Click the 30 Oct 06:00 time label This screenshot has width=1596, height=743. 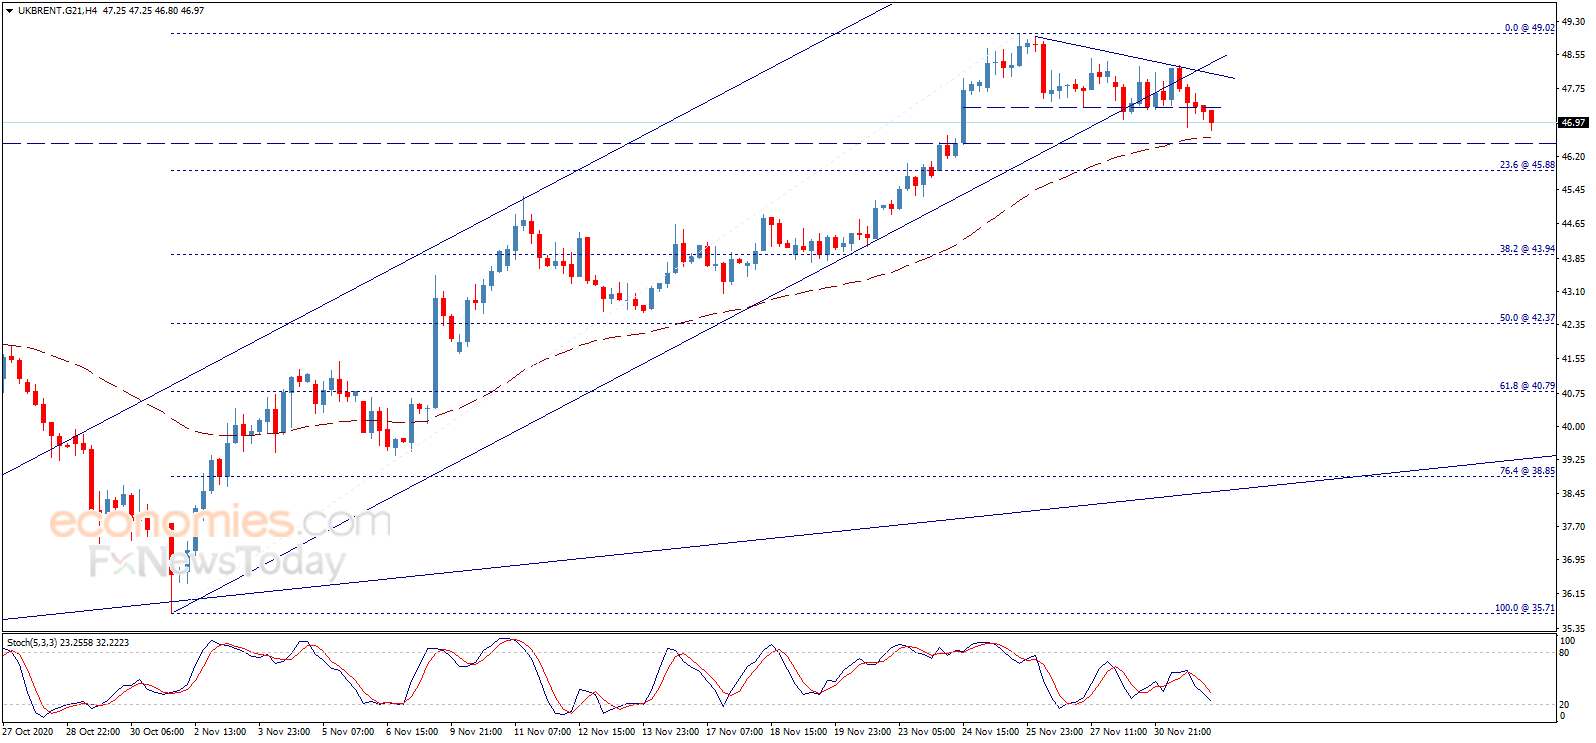coord(157,732)
